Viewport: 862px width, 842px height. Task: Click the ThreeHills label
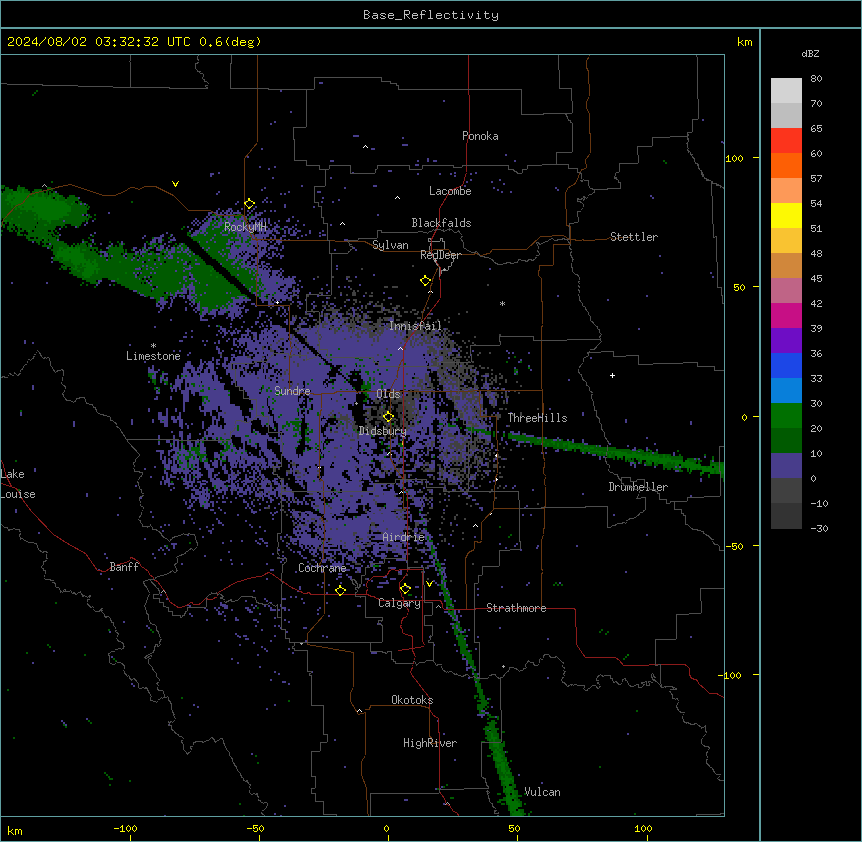pos(537,418)
